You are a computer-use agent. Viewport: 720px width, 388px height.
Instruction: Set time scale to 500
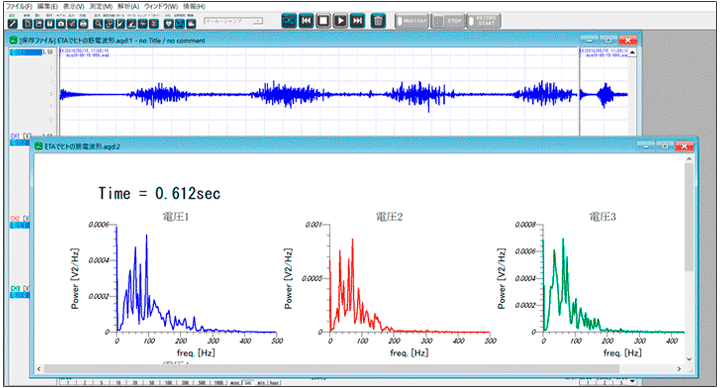(202, 383)
